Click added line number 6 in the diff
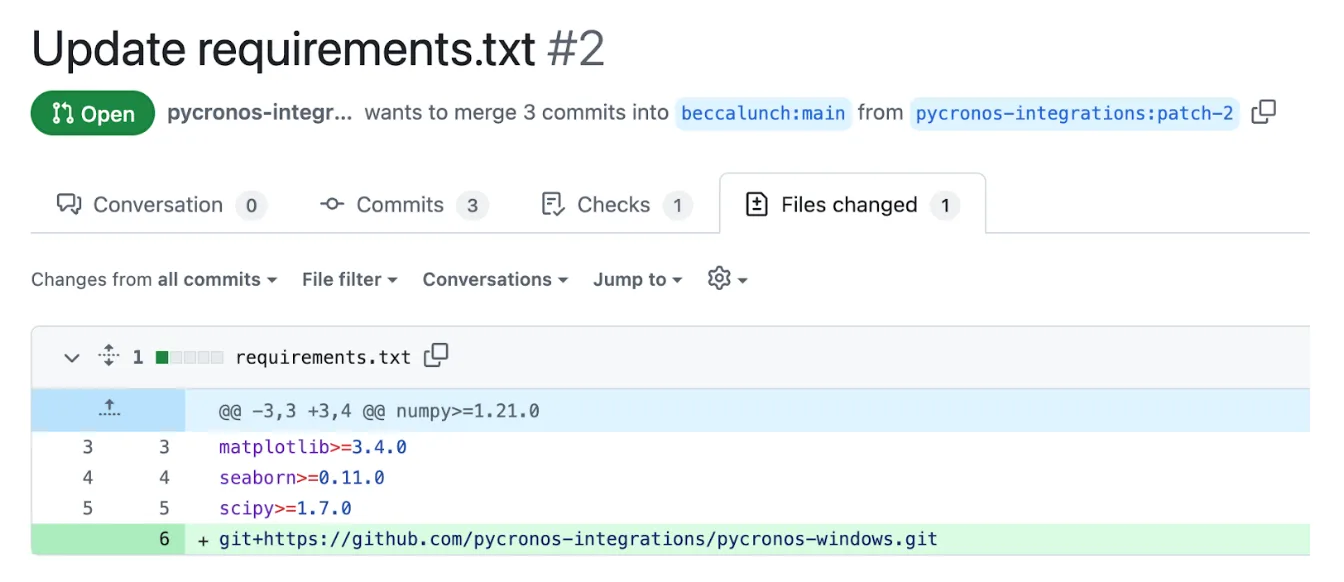Screen dimensions: 1344x582 coord(164,540)
